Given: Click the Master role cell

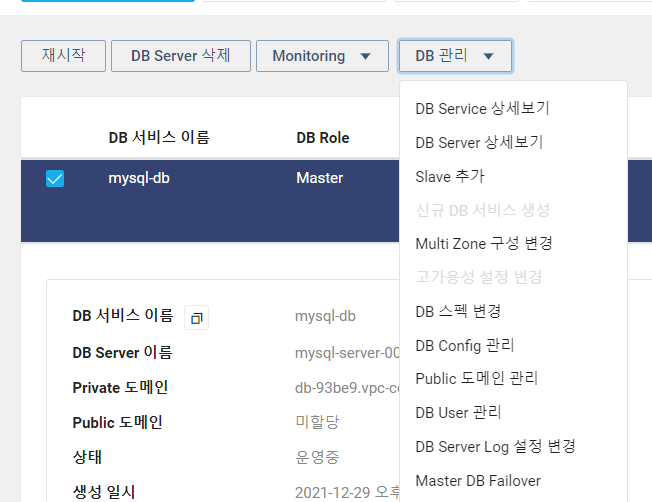Looking at the screenshot, I should click(319, 178).
